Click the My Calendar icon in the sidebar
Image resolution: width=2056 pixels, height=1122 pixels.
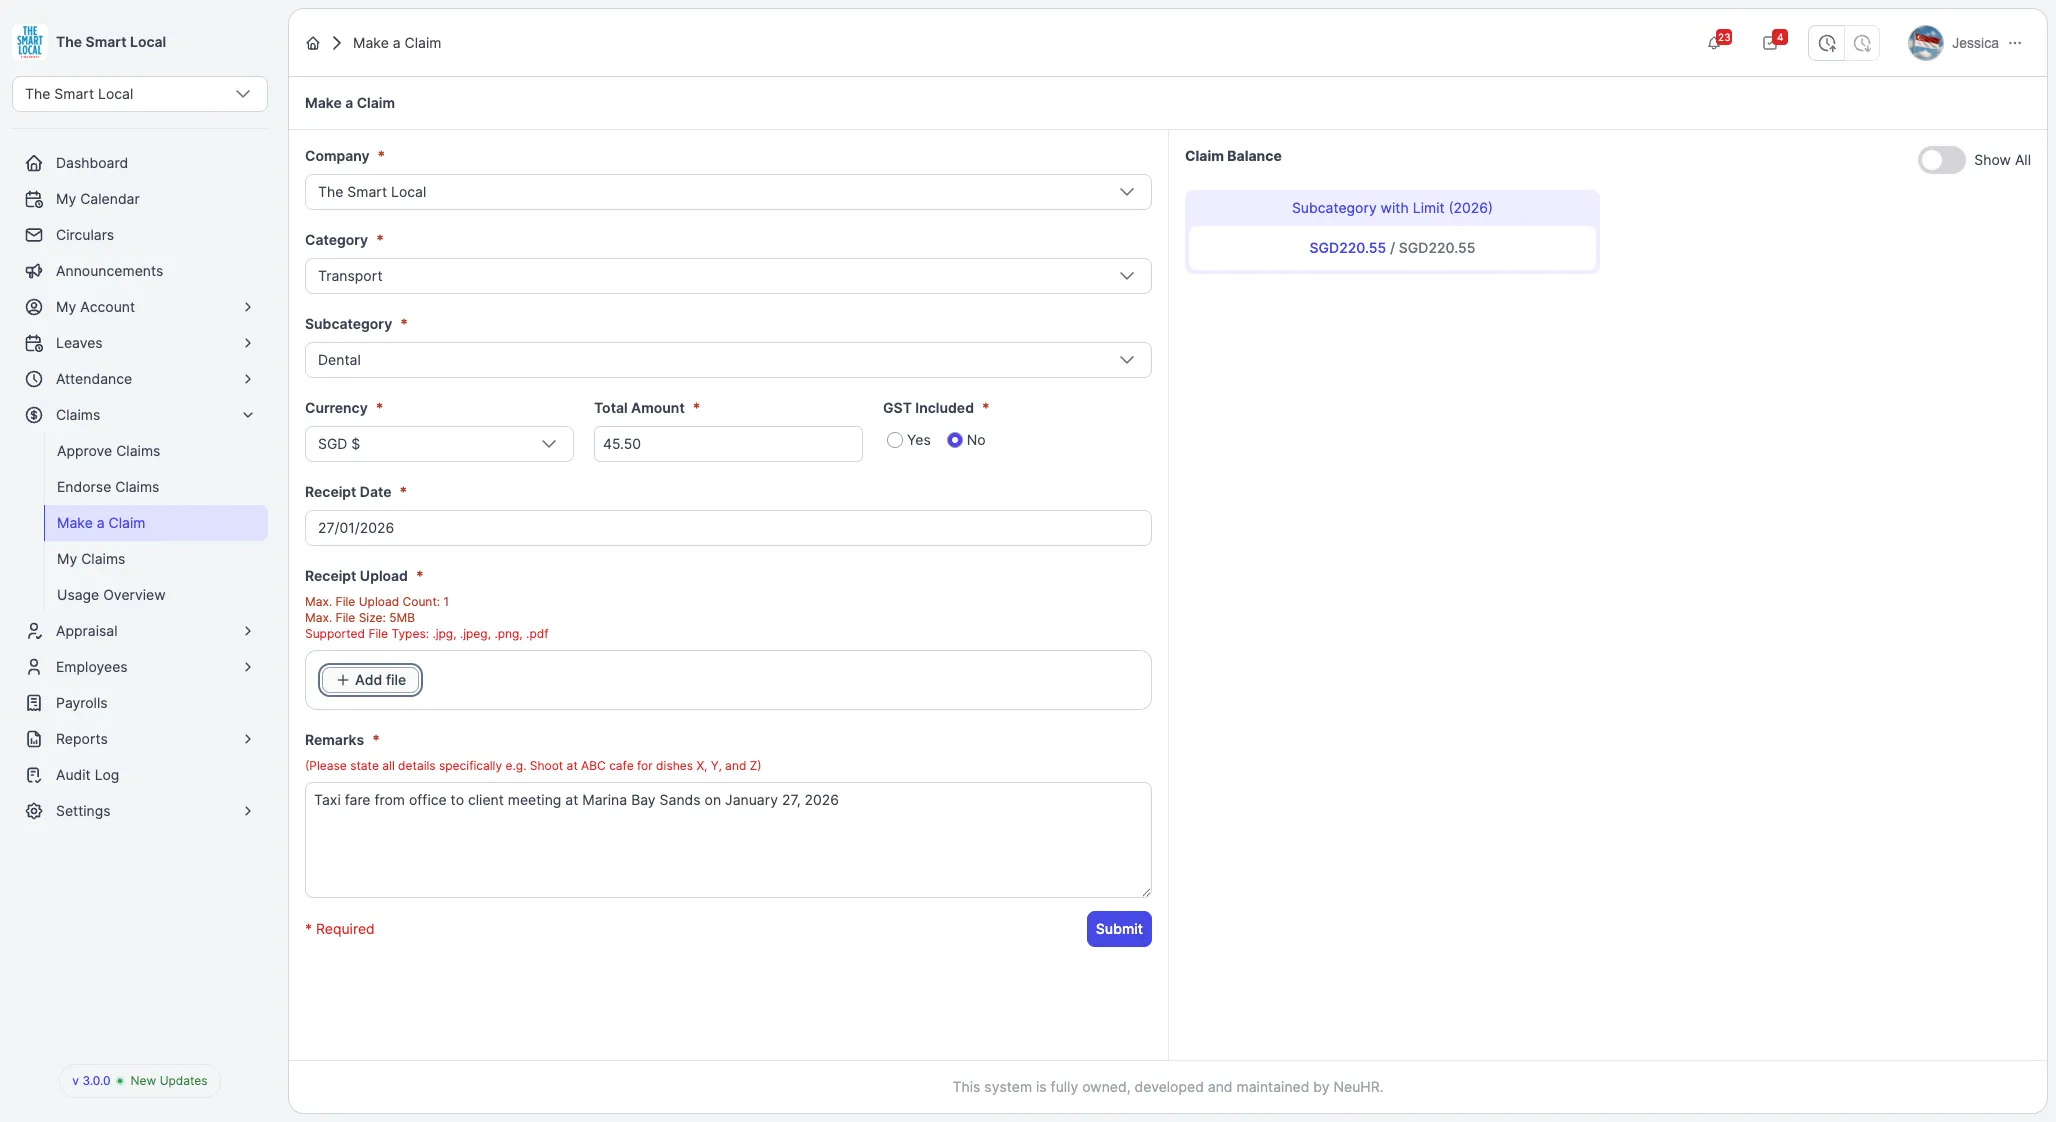point(34,199)
